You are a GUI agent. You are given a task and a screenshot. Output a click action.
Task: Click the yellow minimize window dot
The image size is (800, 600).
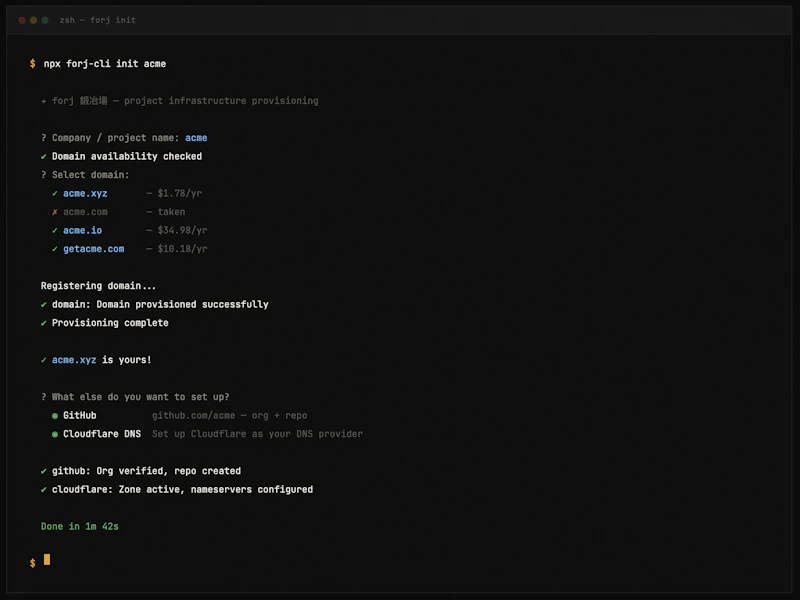tap(34, 20)
